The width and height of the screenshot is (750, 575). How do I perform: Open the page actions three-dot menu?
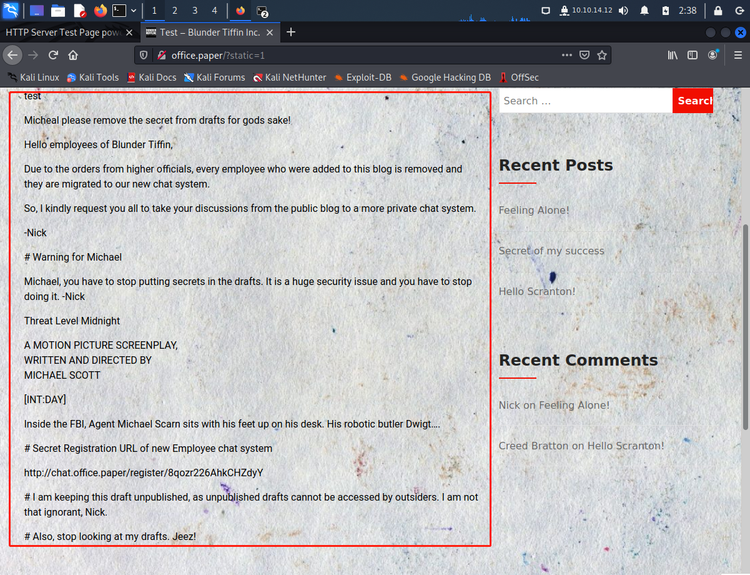click(x=567, y=55)
